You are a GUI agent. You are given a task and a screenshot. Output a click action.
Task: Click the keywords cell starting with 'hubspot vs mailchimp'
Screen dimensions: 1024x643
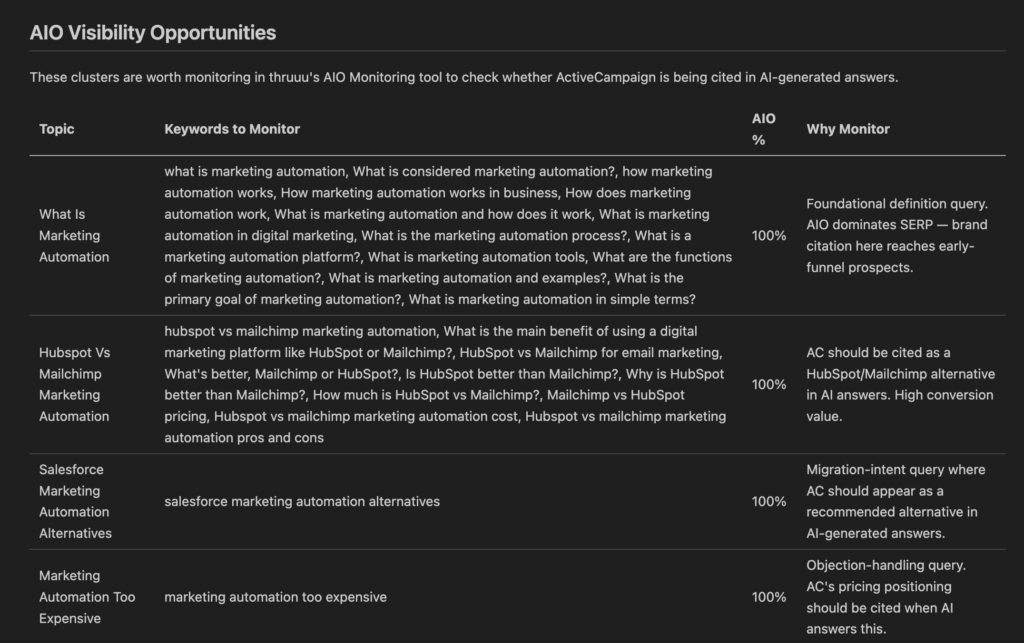tap(446, 384)
